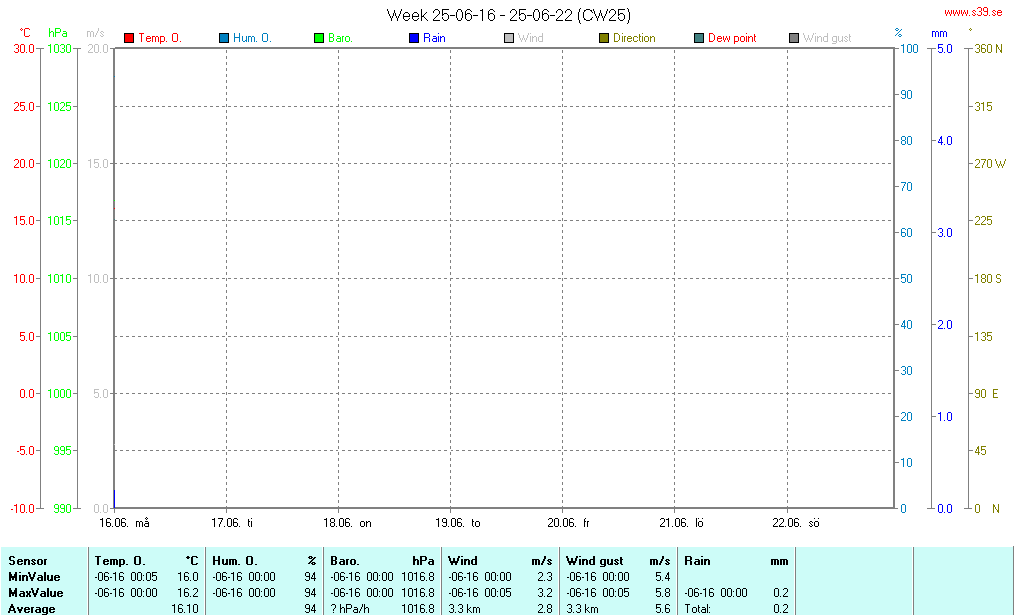Click the Average row label

[31, 609]
